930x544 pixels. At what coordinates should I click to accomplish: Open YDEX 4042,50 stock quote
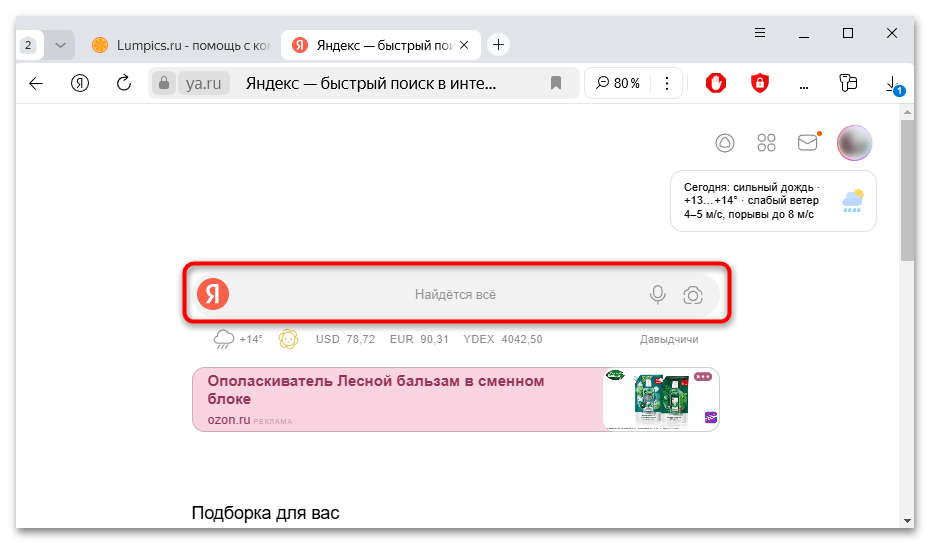pos(502,339)
